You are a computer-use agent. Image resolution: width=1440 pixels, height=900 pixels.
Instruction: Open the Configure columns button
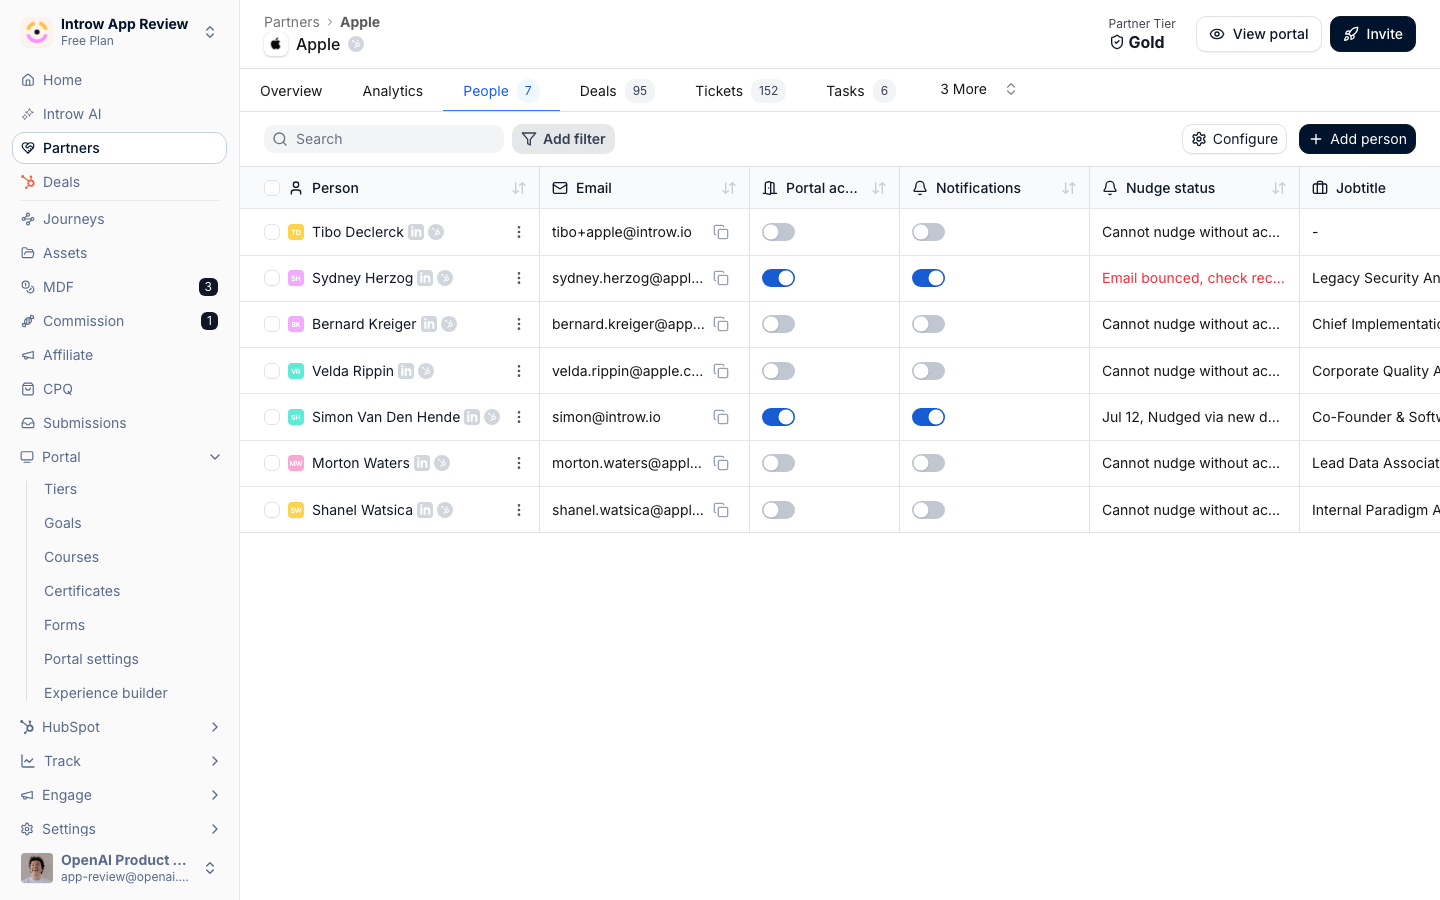point(1234,139)
